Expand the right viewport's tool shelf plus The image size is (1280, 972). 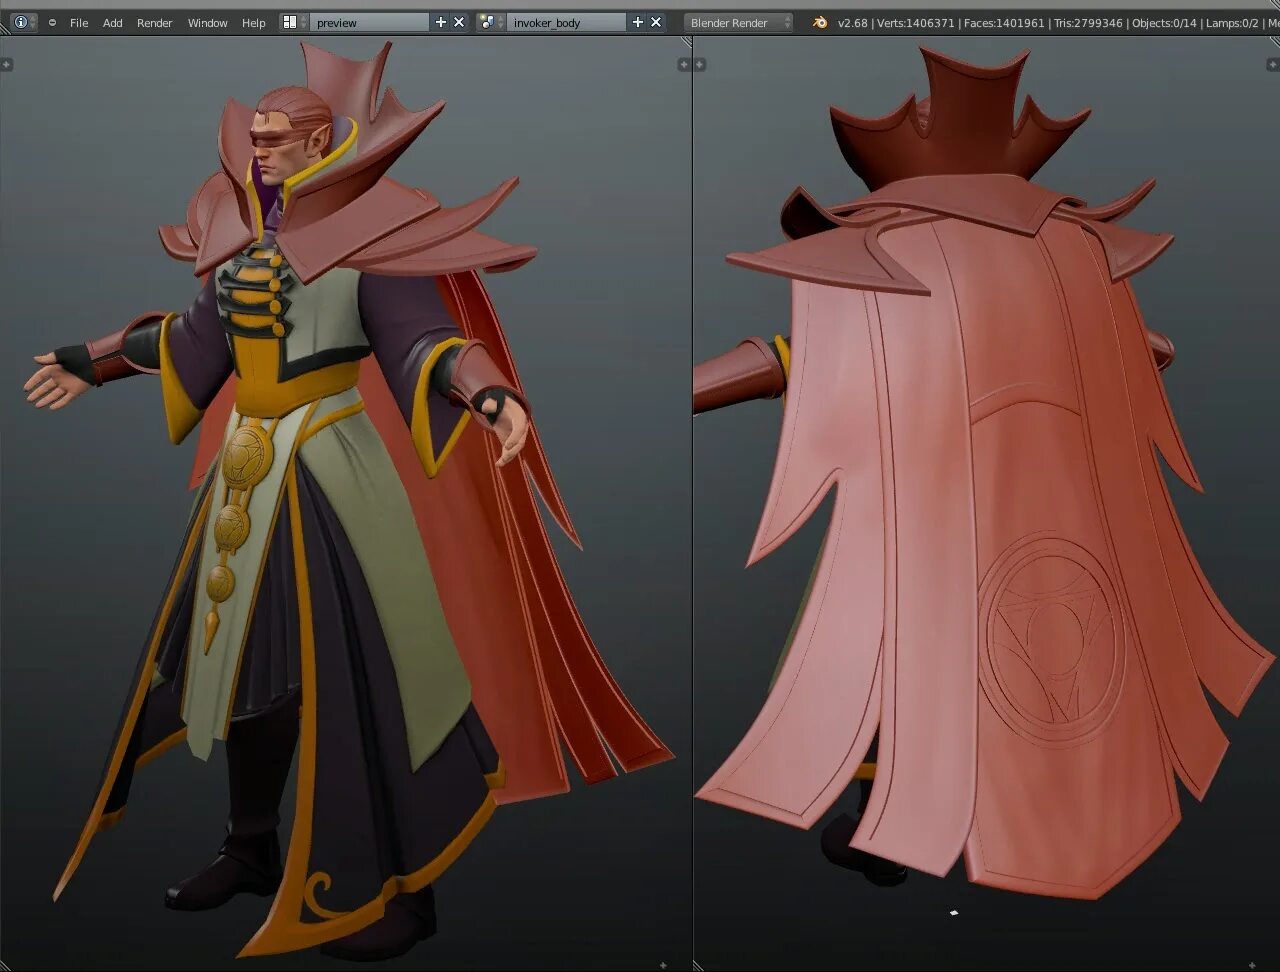pyautogui.click(x=700, y=65)
